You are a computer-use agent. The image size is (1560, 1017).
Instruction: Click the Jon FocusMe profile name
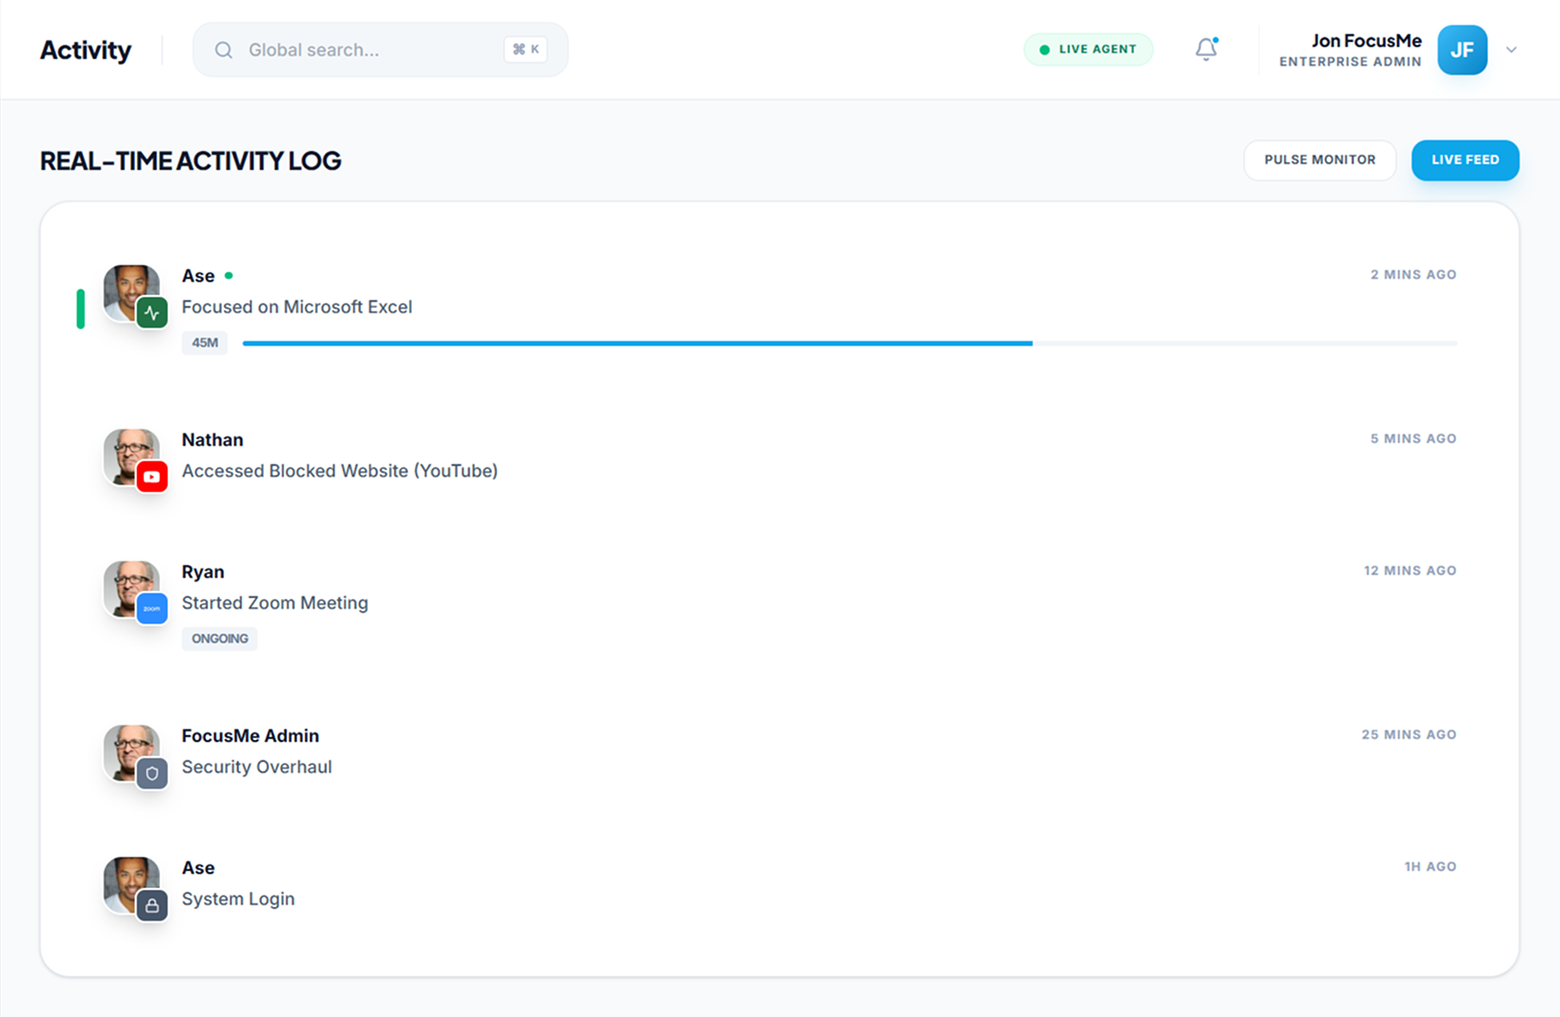tap(1365, 41)
